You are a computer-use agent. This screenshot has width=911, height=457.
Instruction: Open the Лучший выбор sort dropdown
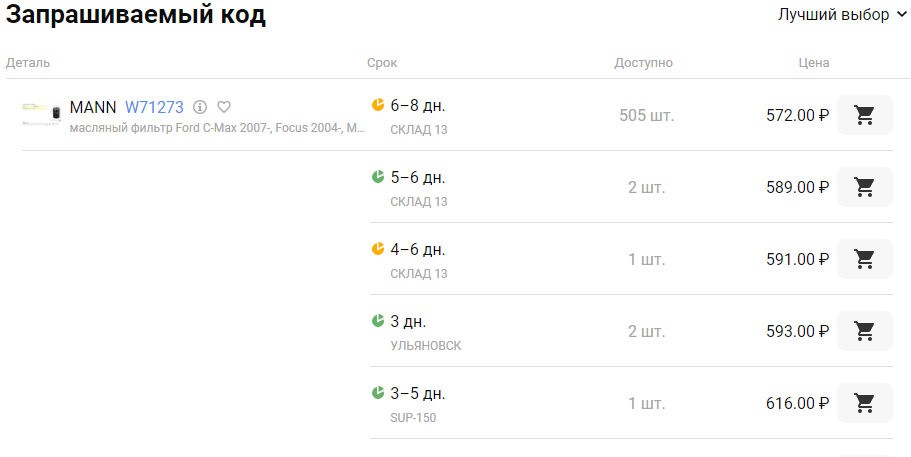842,15
